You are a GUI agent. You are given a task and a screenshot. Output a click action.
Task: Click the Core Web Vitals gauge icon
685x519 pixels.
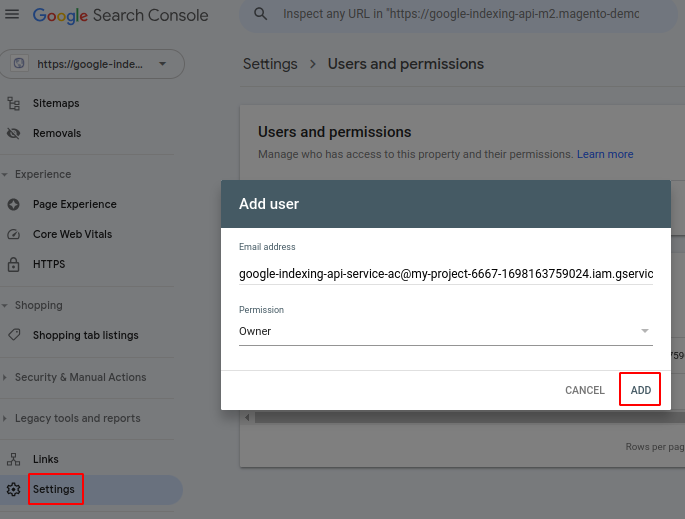(14, 235)
